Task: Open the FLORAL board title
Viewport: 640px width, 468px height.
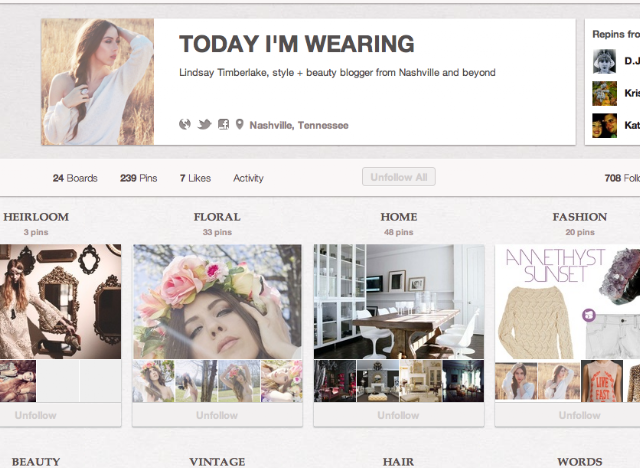Action: tap(217, 217)
